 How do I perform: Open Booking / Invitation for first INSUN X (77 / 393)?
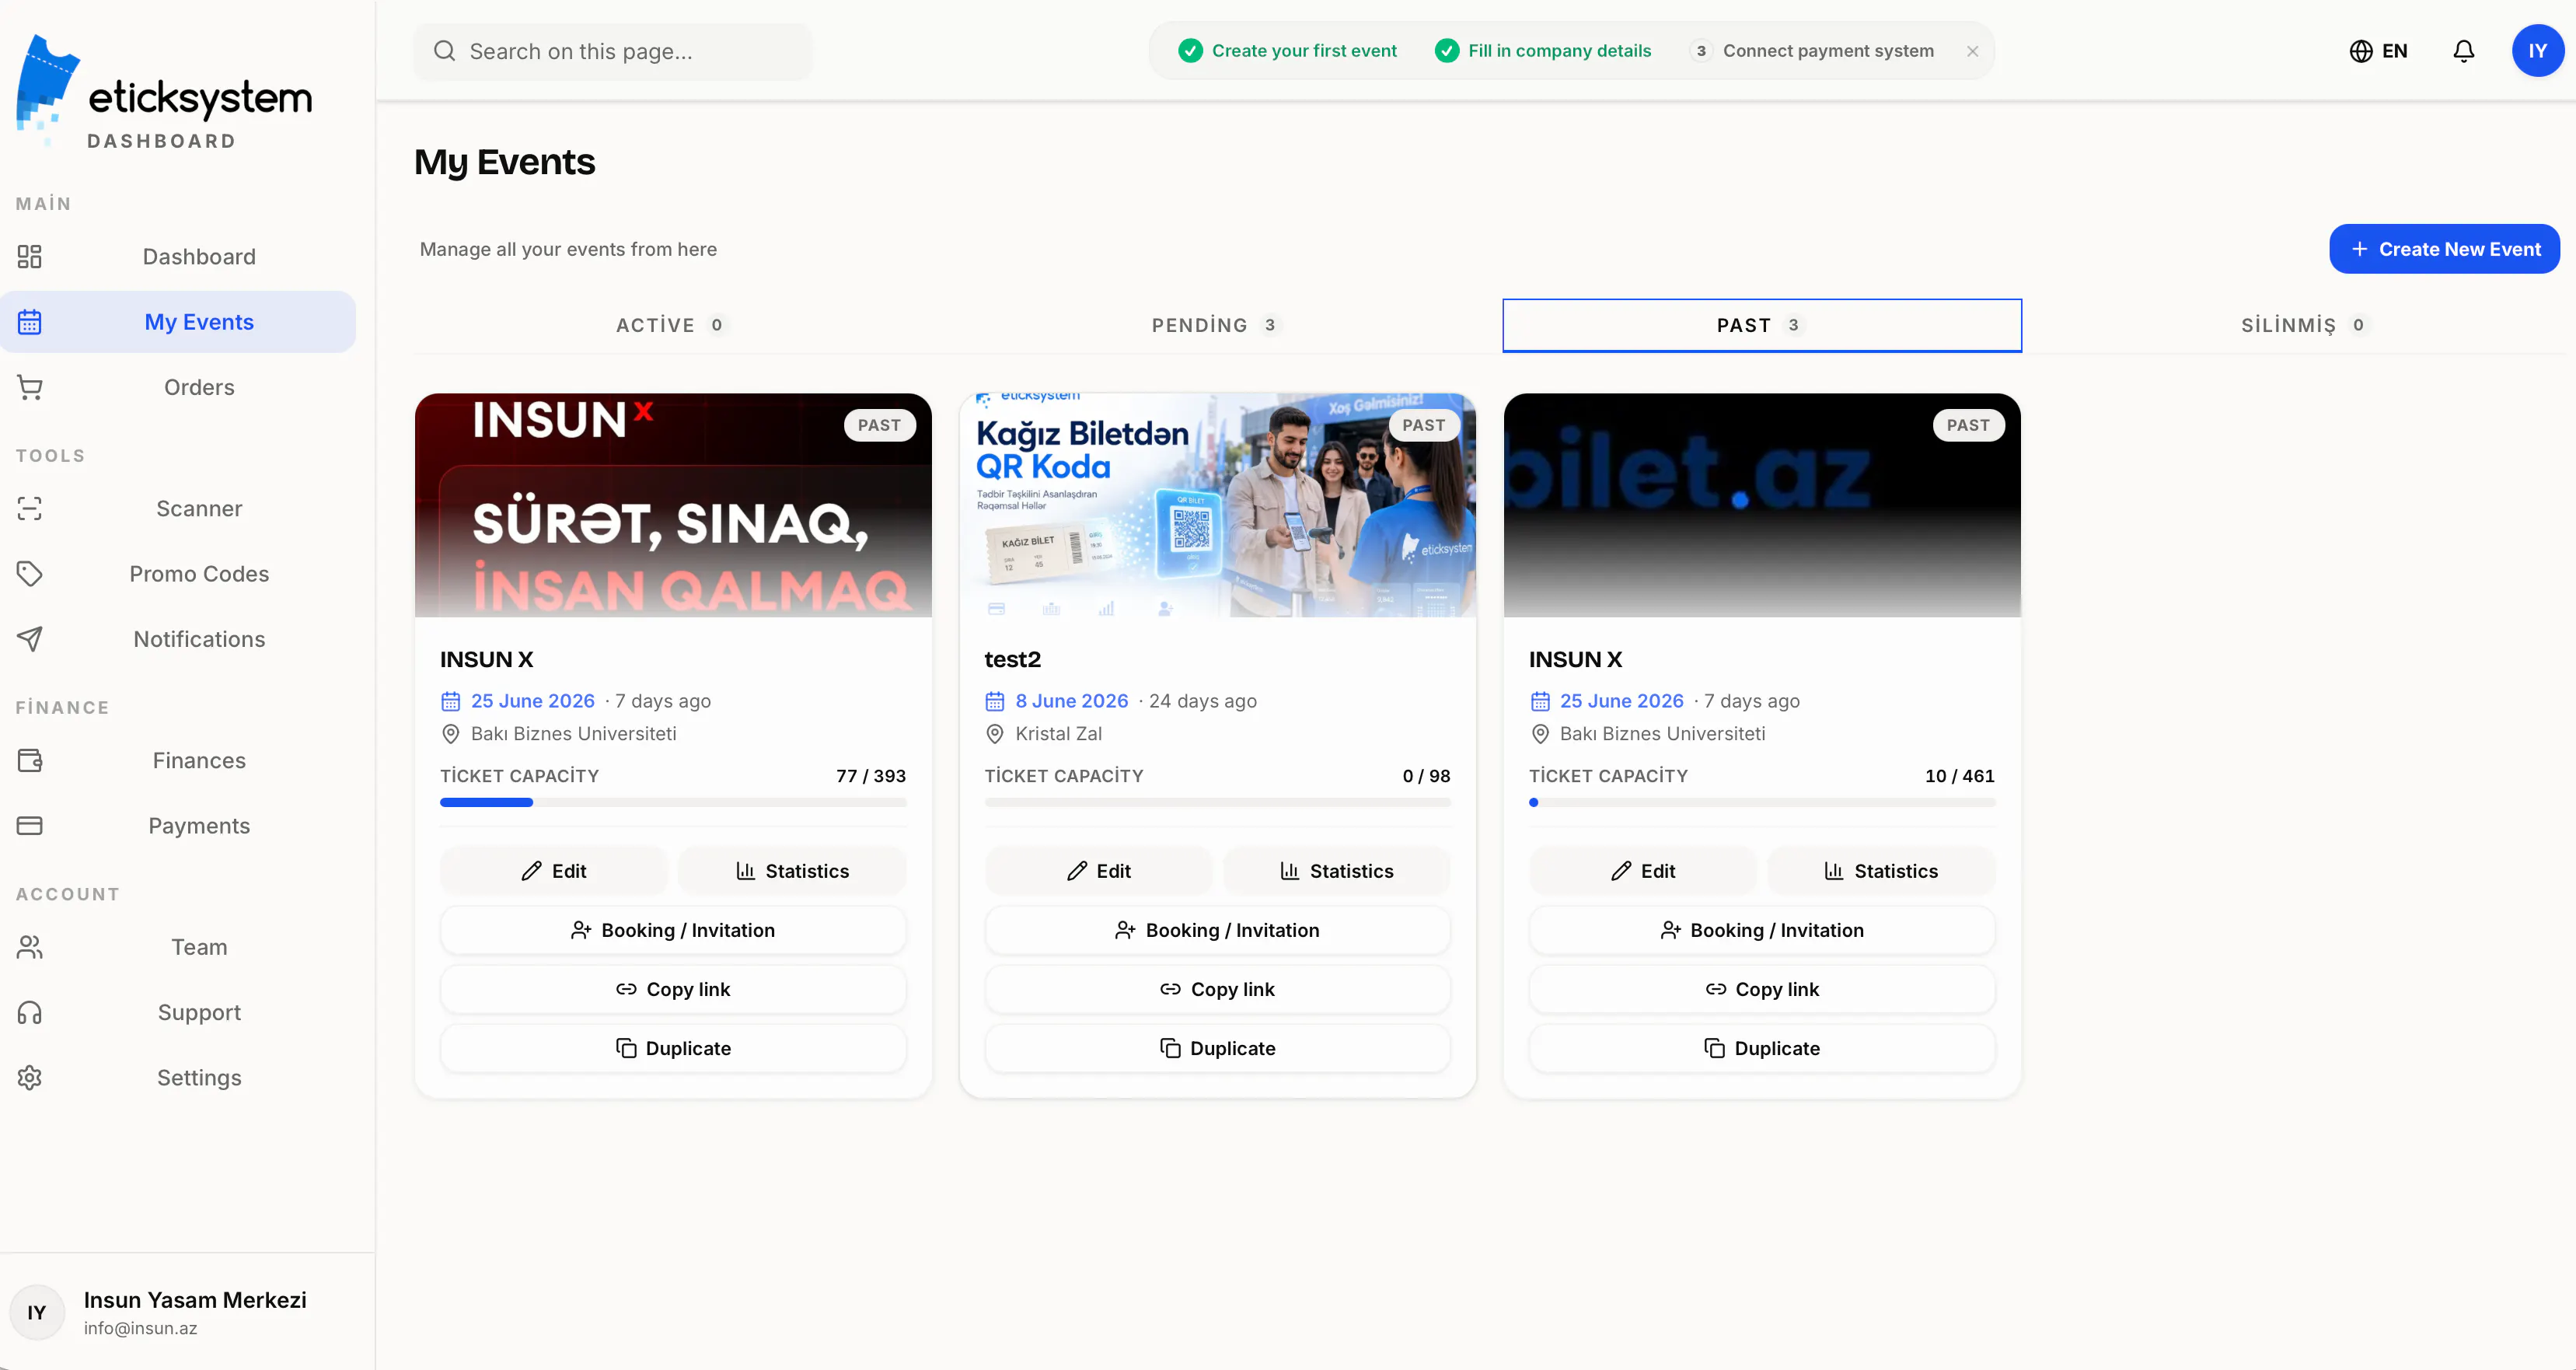[x=673, y=930]
